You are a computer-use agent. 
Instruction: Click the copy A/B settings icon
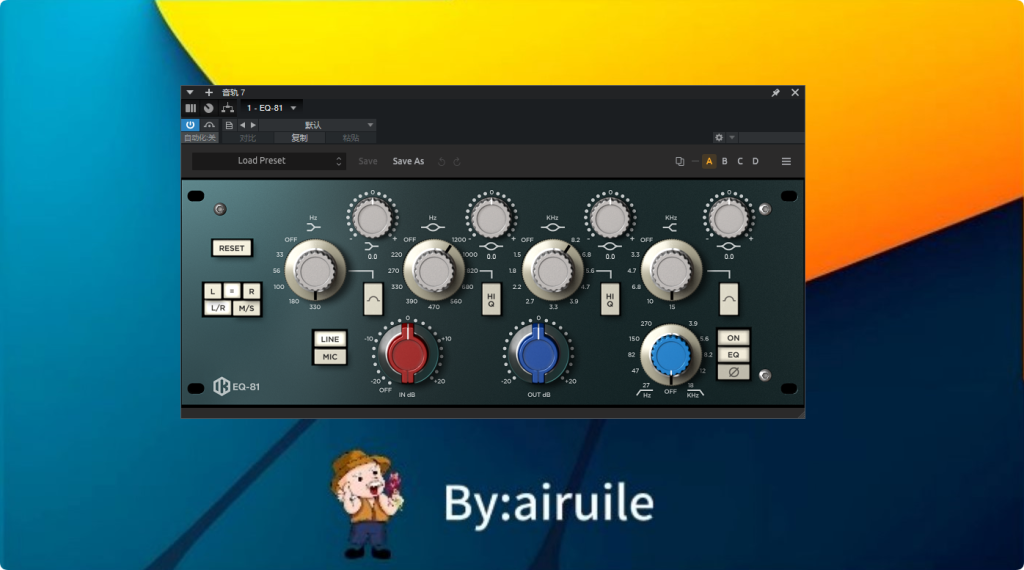(680, 161)
